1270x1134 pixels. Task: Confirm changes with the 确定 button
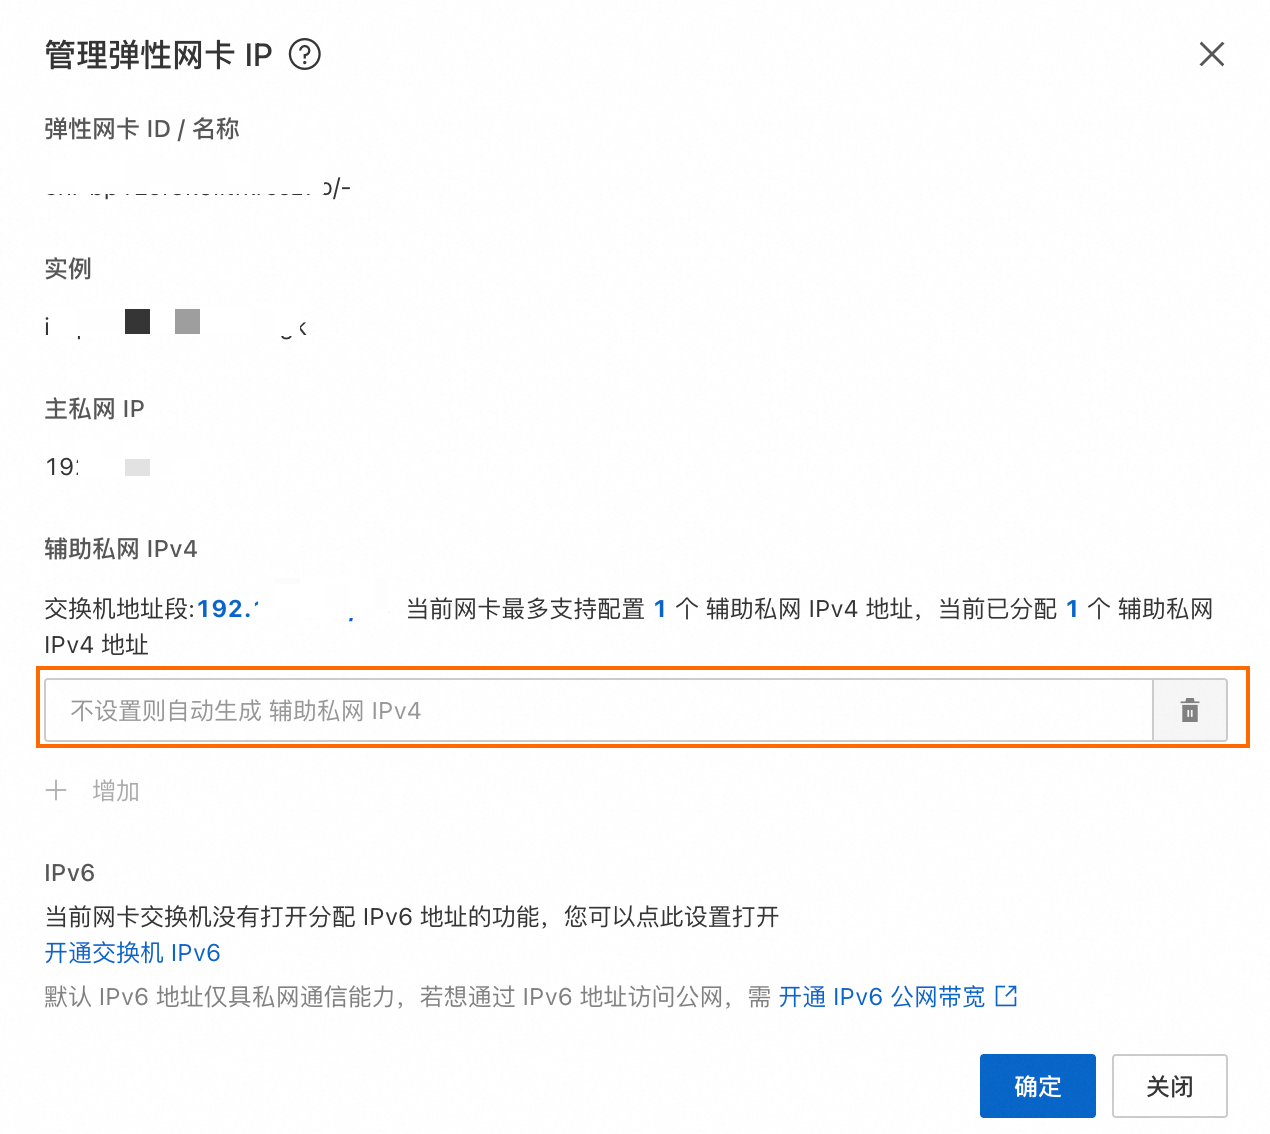[x=1038, y=1086]
